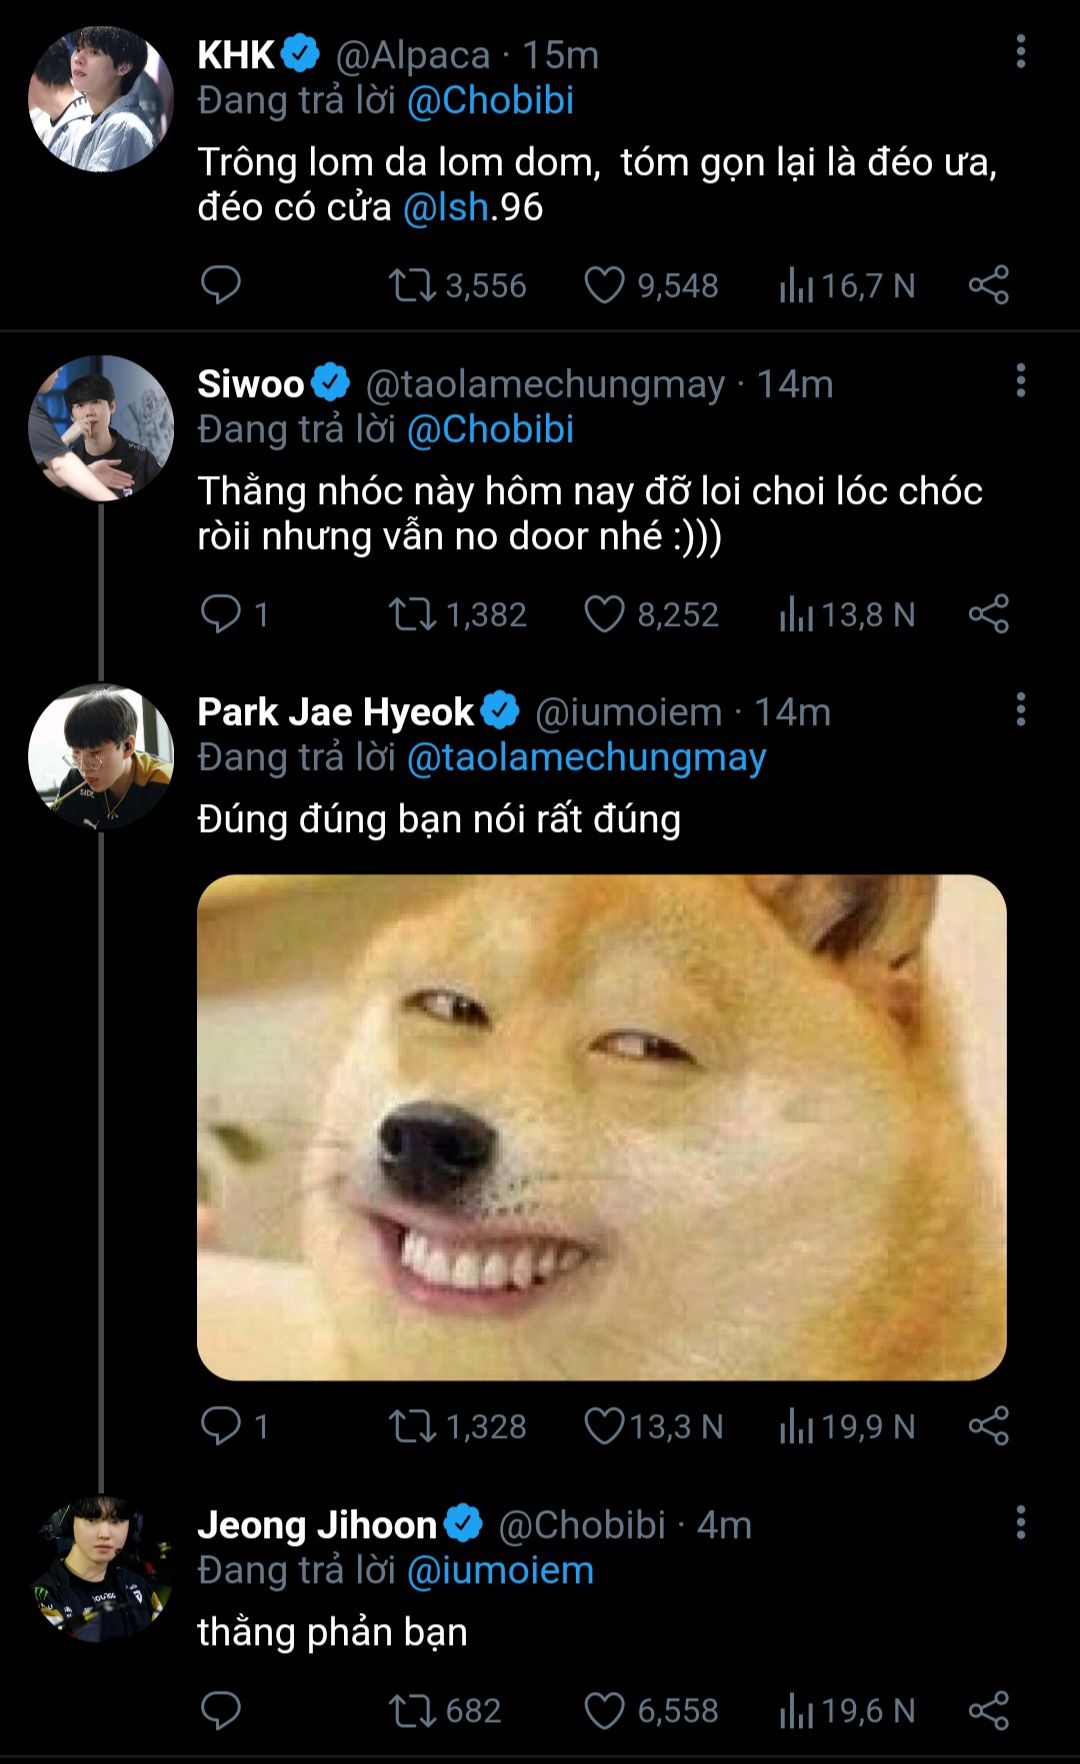Retweet Siwoo's tweet

point(412,614)
